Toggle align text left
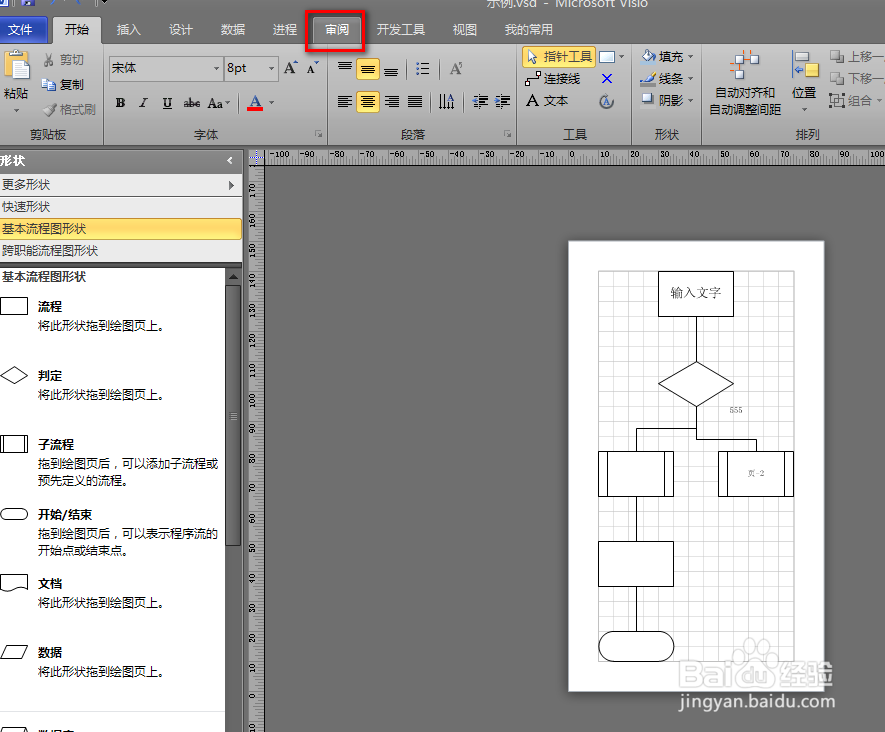This screenshot has height=732, width=885. click(x=345, y=102)
